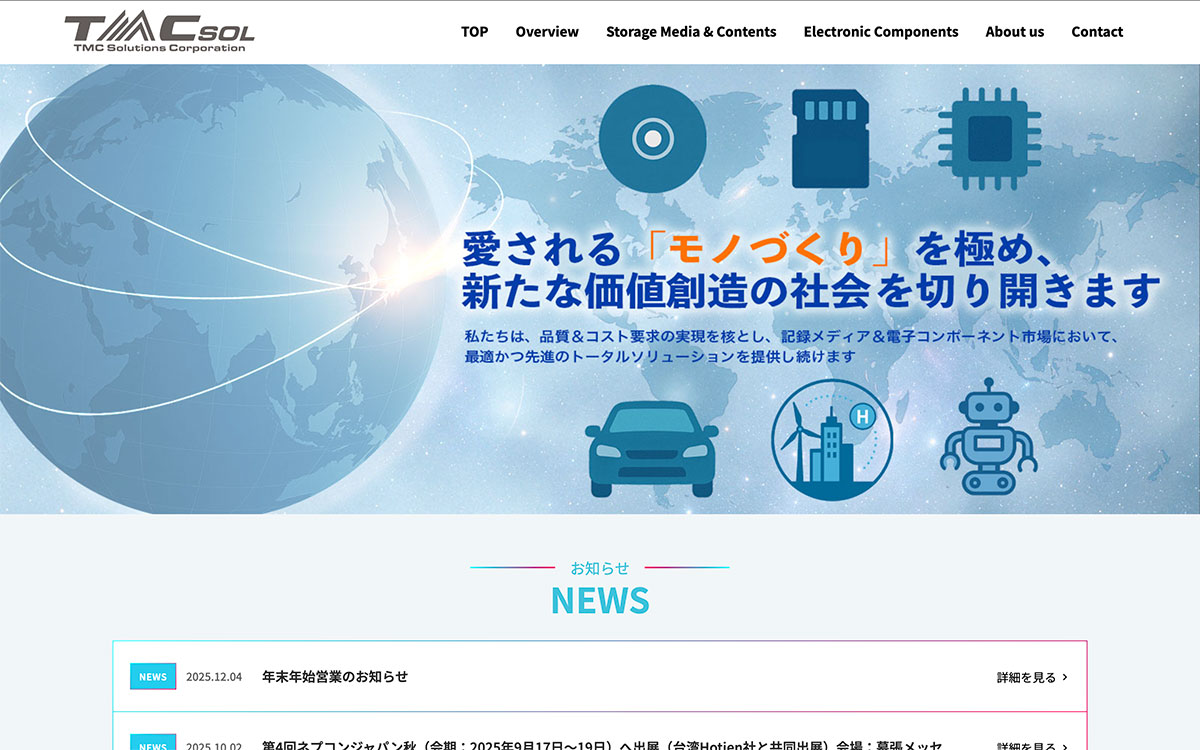Click the robot icon in banner
This screenshot has height=750, width=1200.
[989, 436]
